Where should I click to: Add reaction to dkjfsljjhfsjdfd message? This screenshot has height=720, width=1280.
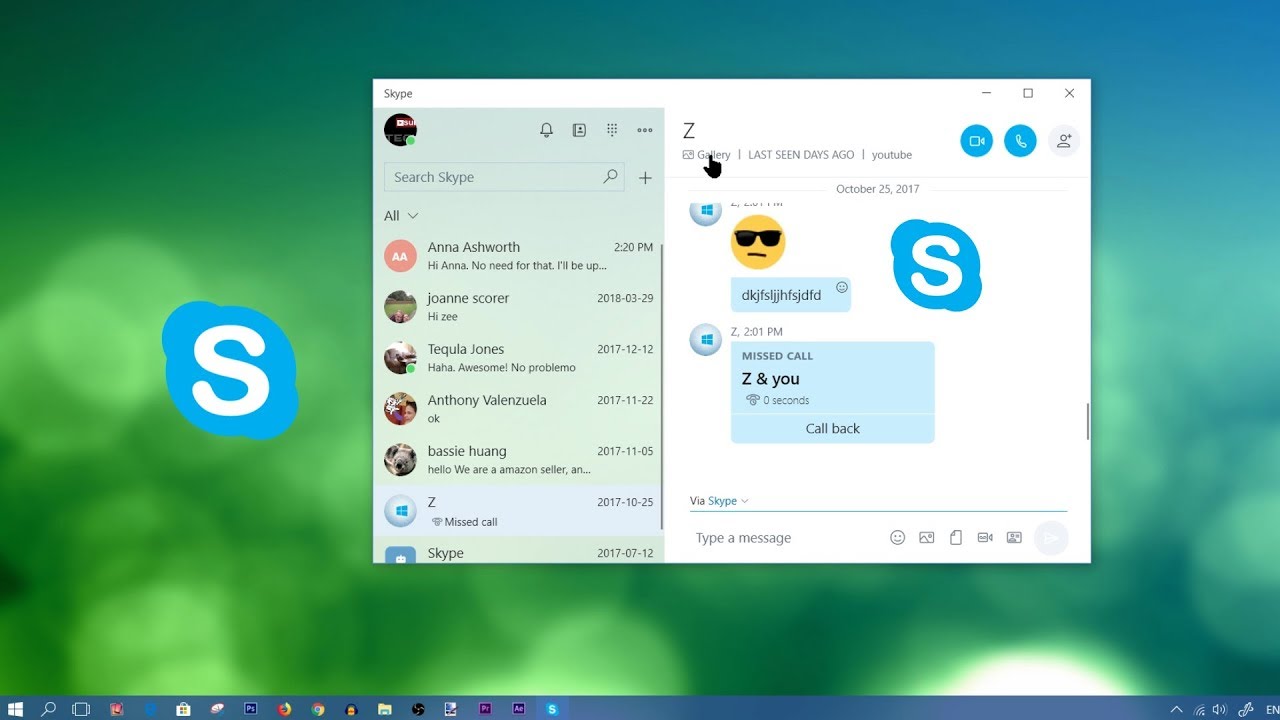point(842,287)
